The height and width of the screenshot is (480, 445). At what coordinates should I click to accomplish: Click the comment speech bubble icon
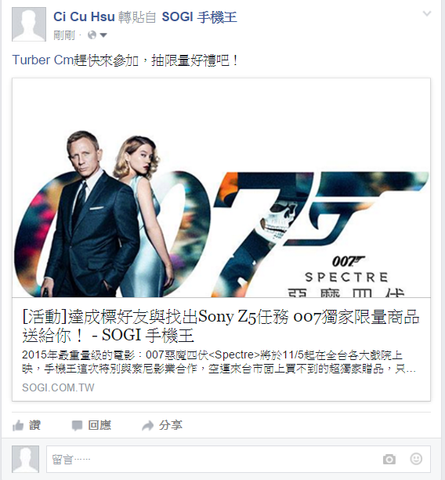(77, 426)
